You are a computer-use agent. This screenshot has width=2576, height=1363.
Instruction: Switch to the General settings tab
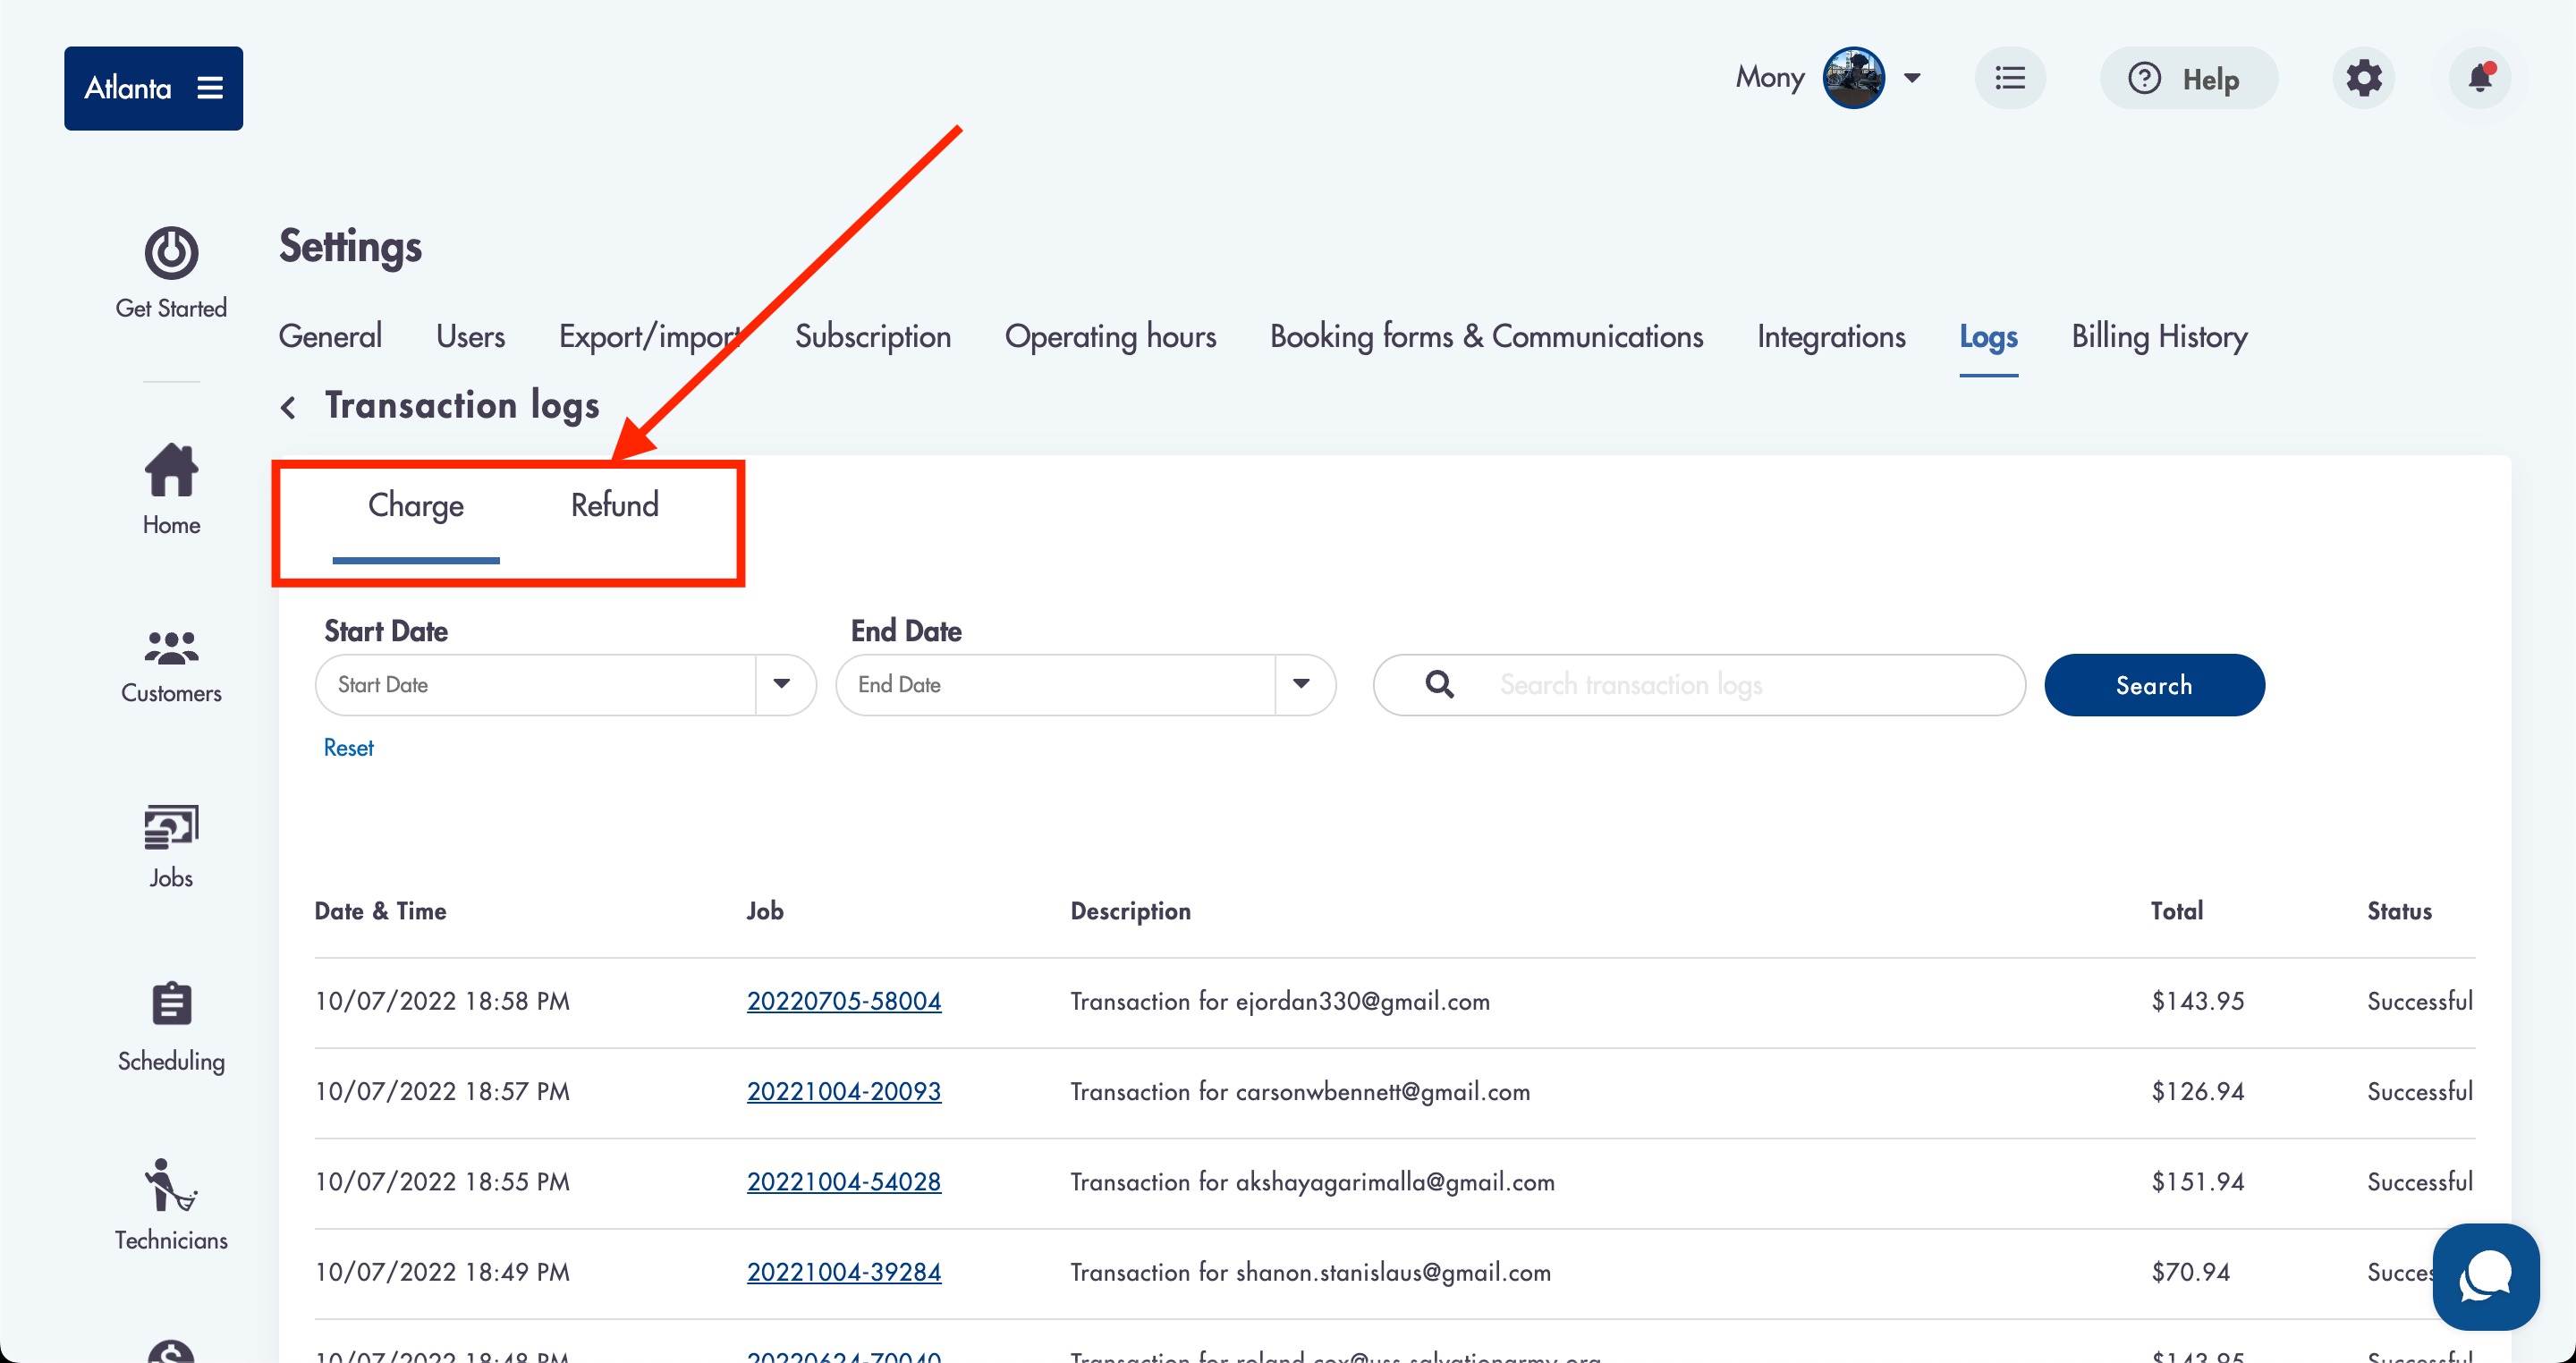tap(330, 336)
